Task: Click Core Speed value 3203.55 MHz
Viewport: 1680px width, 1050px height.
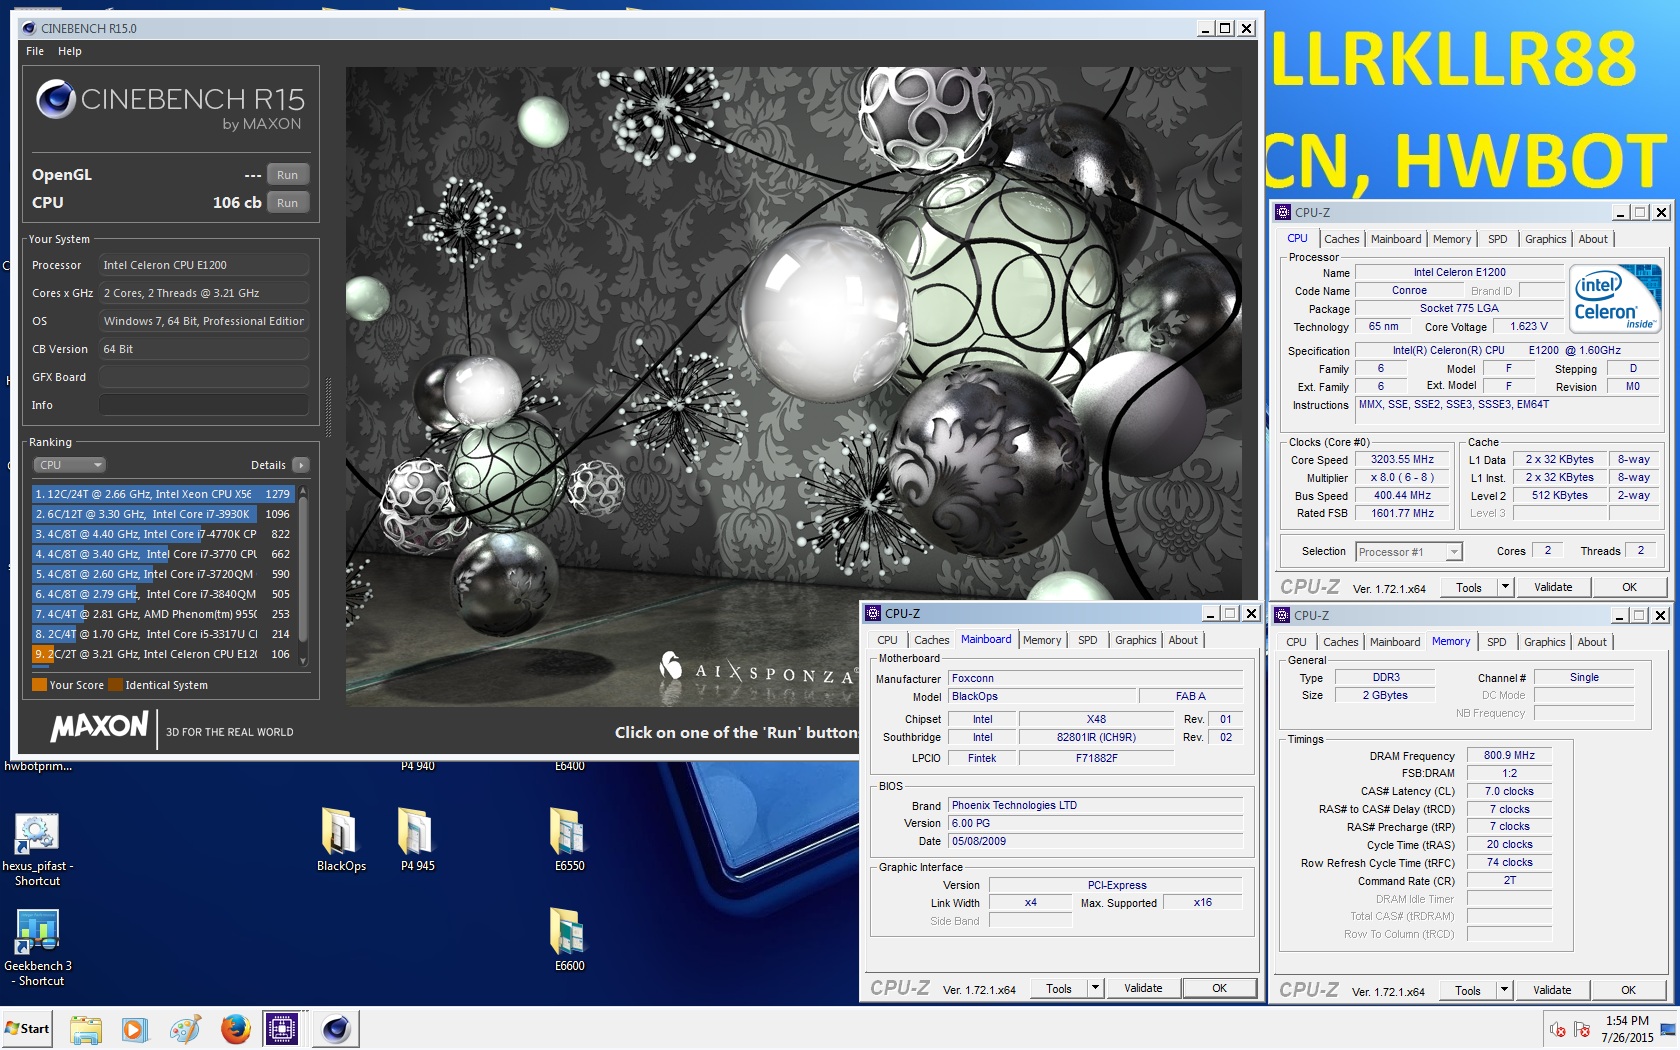Action: [x=1402, y=460]
